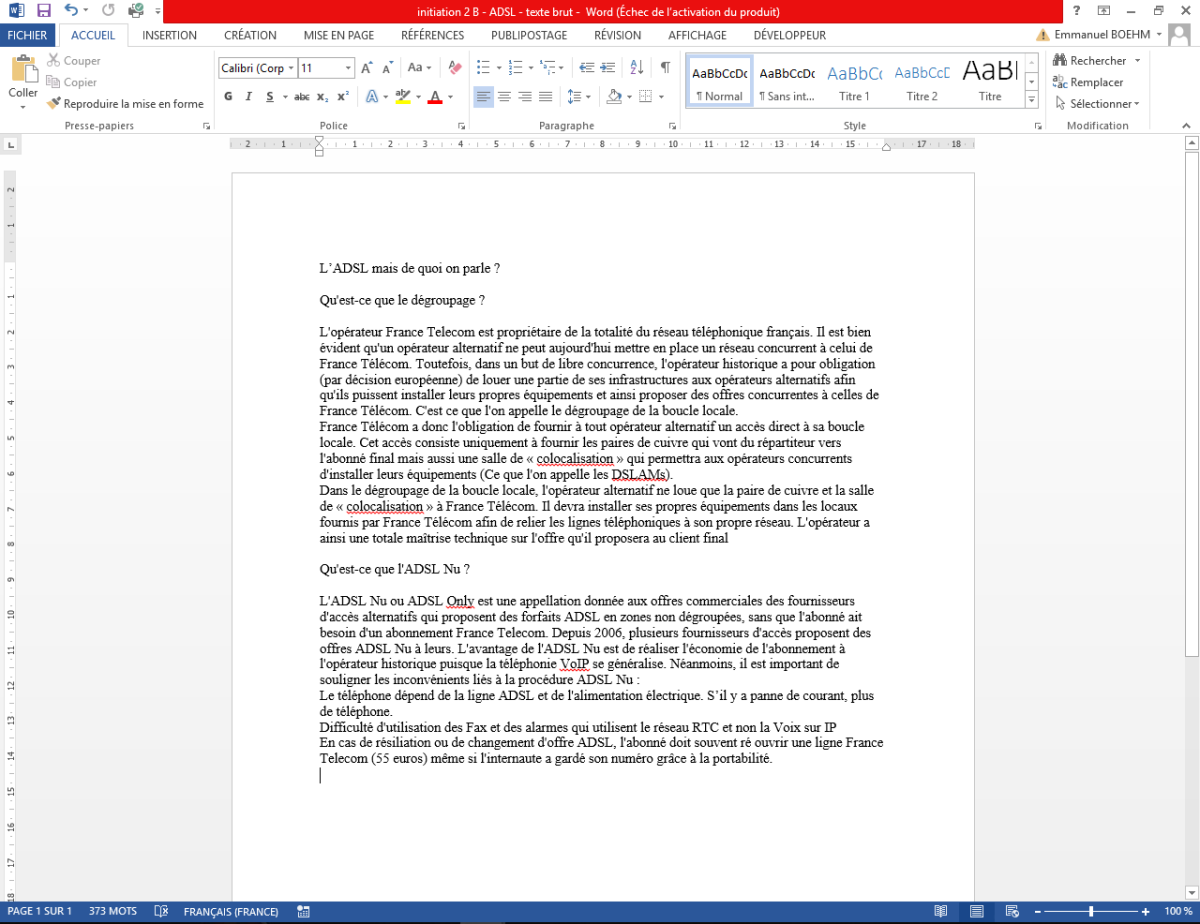The width and height of the screenshot is (1200, 924).
Task: Increase the font size with the larger A
Action: click(x=367, y=68)
